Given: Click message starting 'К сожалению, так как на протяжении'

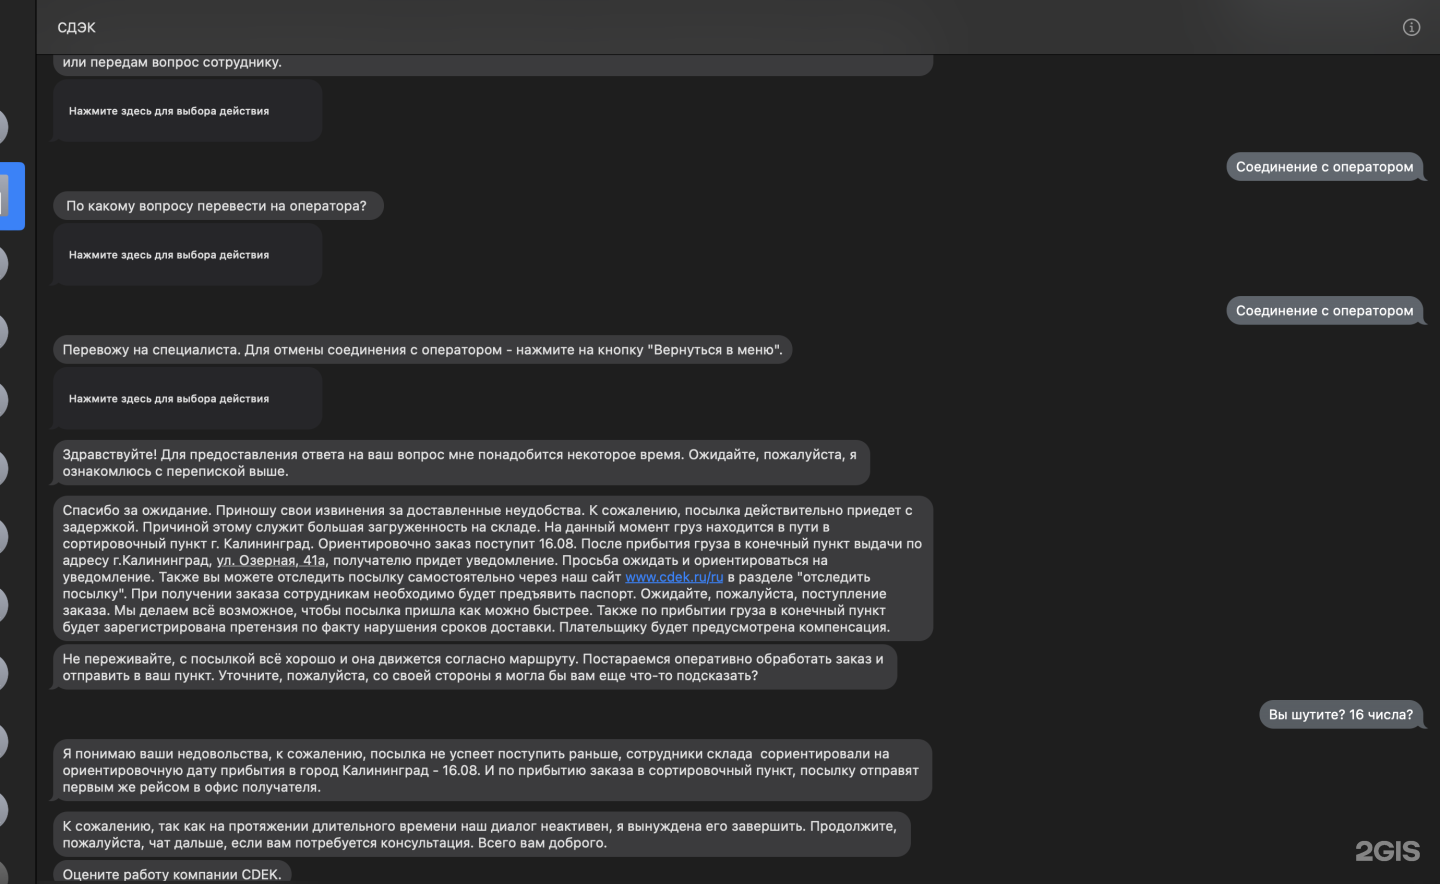Looking at the screenshot, I should [x=482, y=834].
